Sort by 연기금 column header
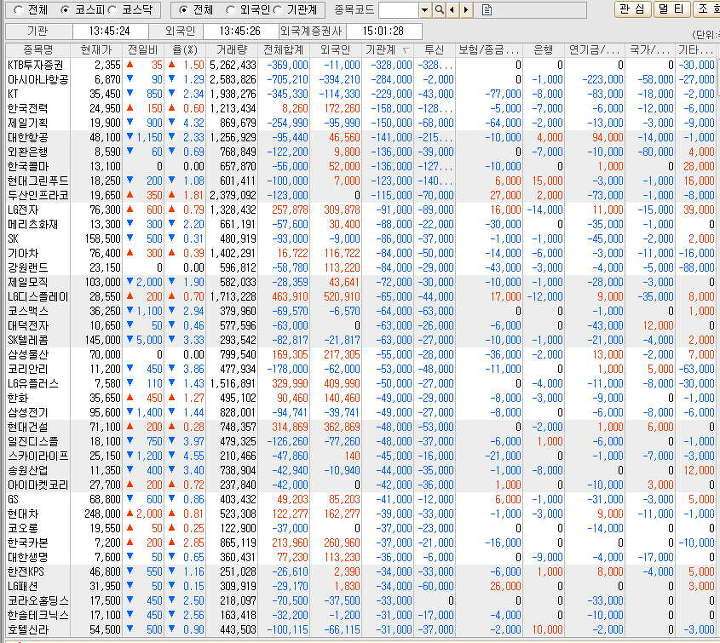 click(595, 50)
